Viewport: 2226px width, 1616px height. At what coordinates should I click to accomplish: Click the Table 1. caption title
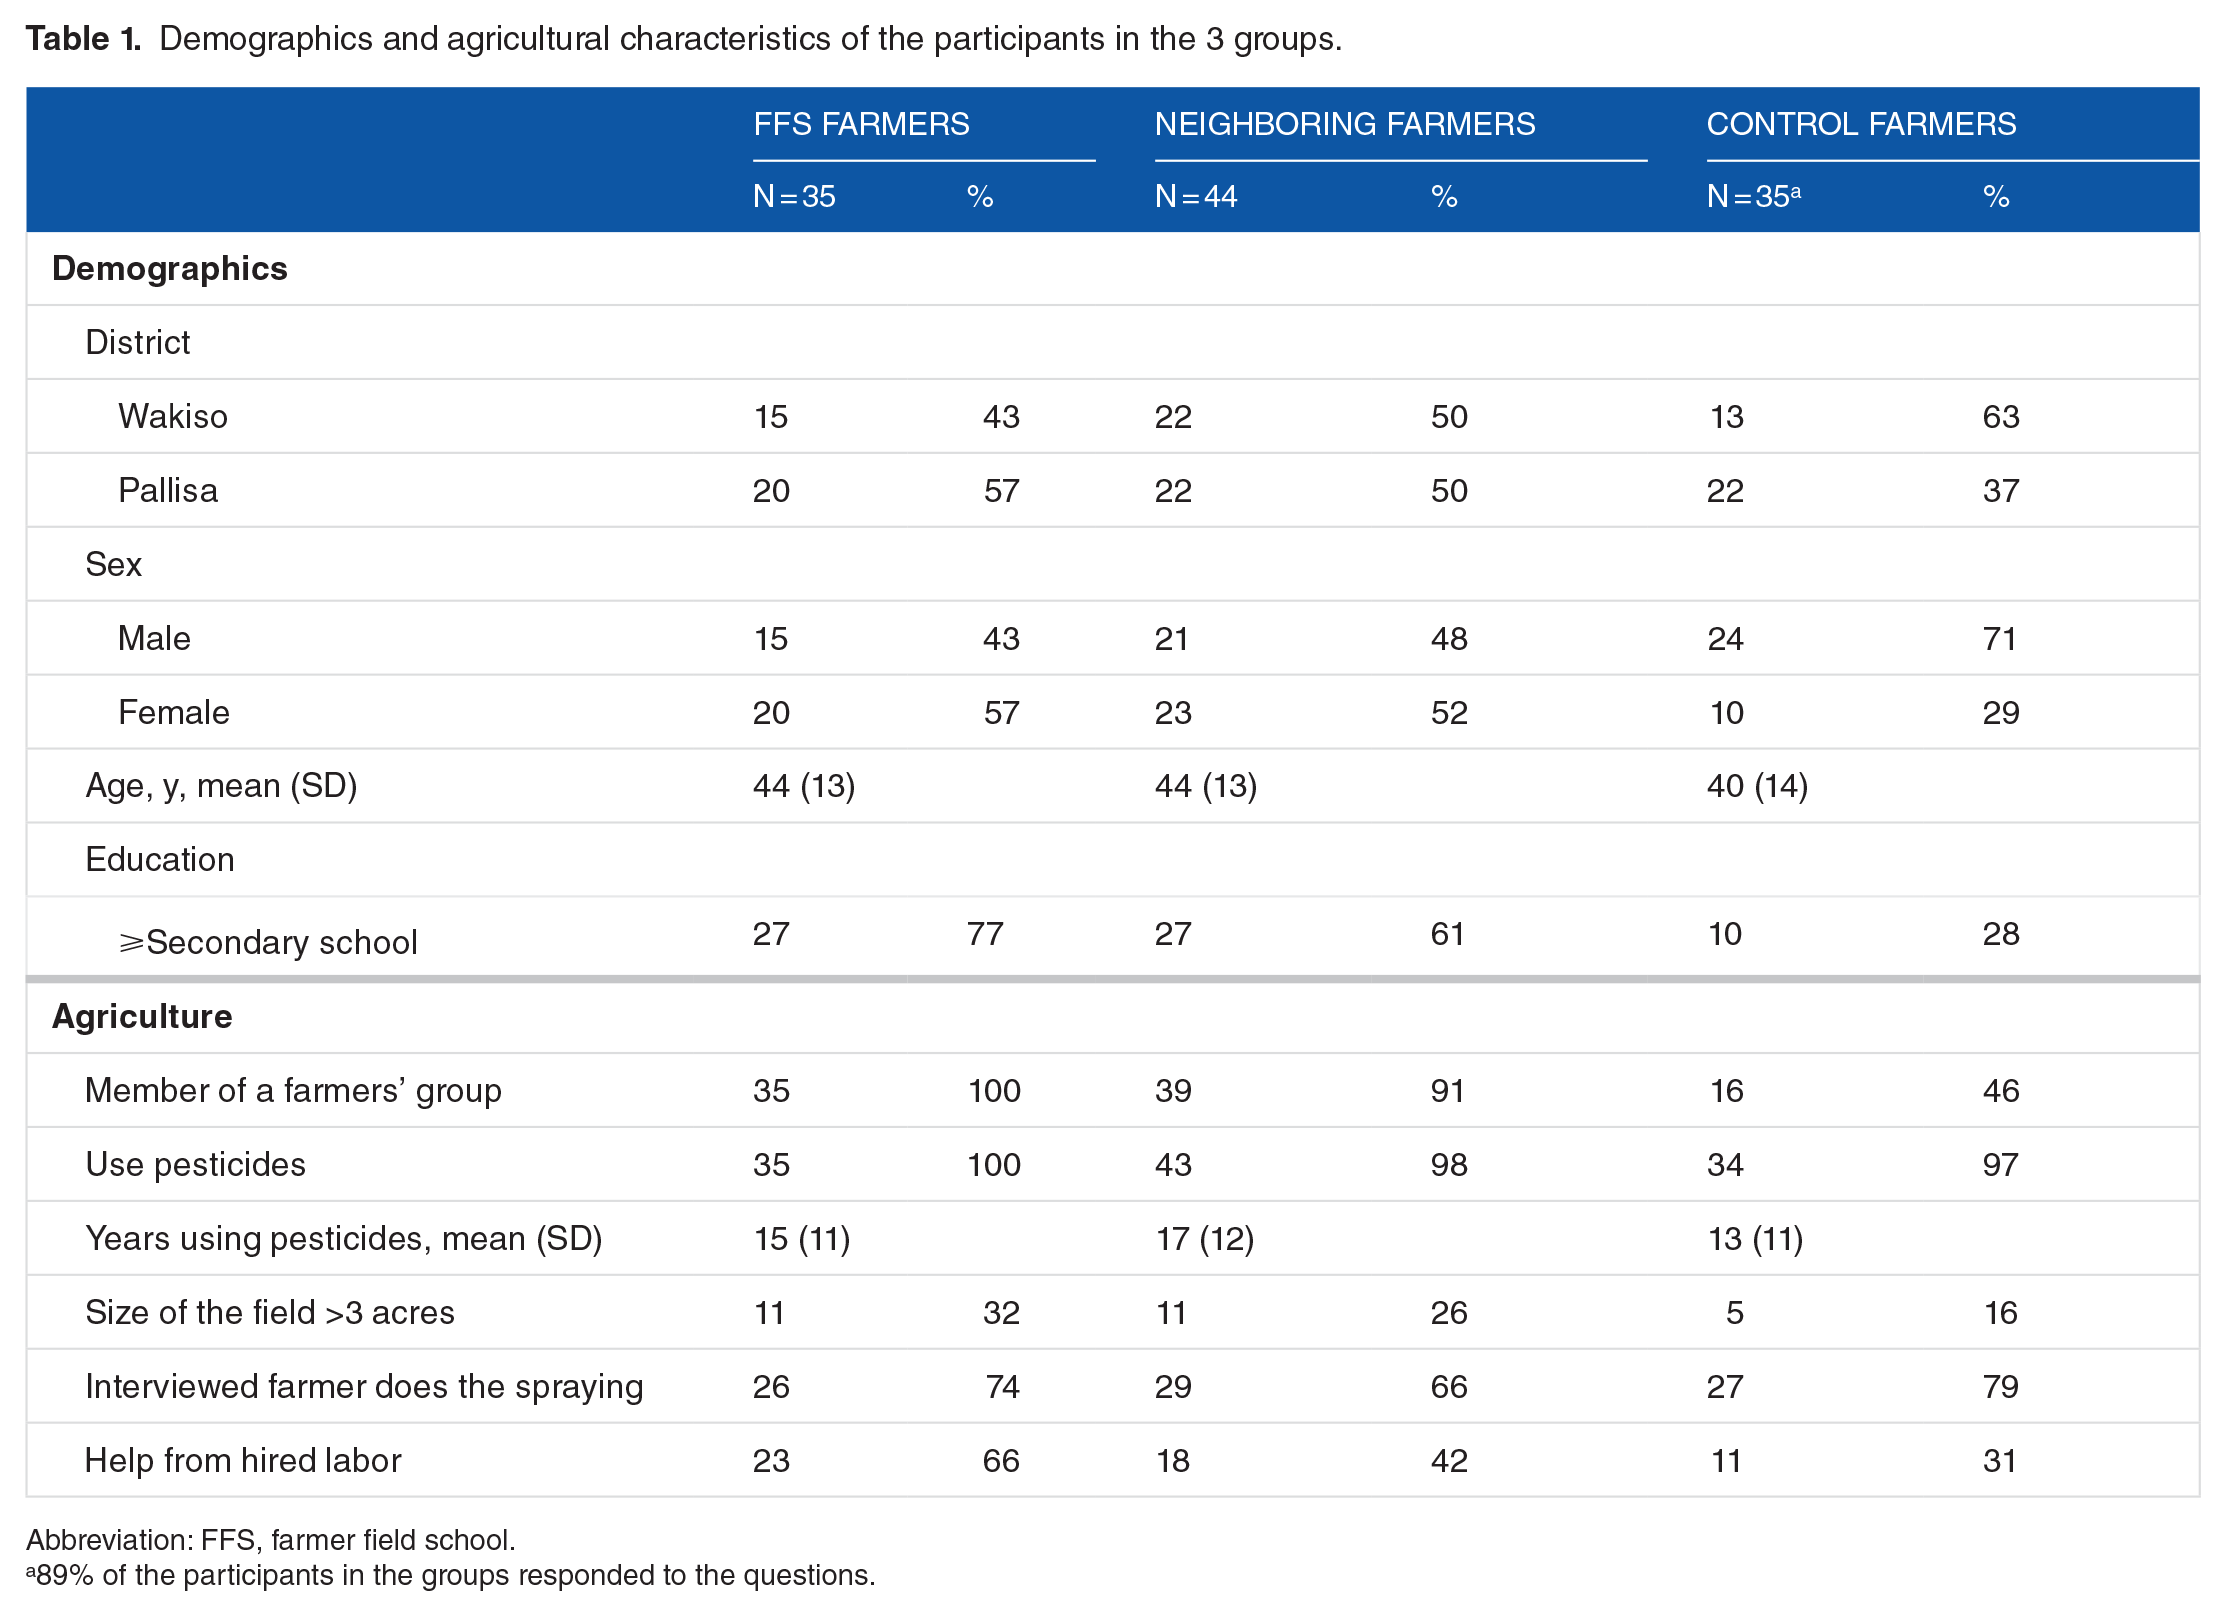[x=83, y=39]
